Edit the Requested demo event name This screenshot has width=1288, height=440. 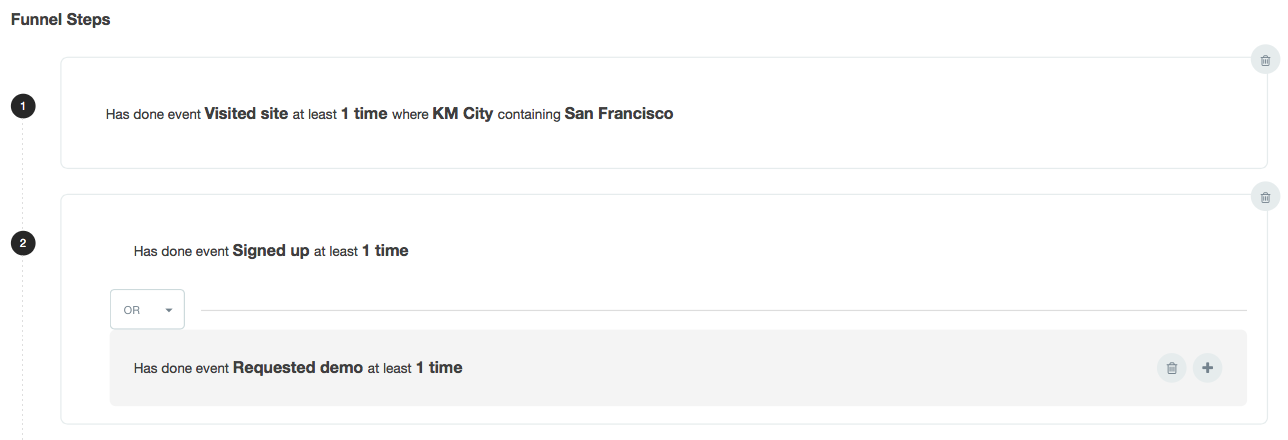click(x=298, y=368)
